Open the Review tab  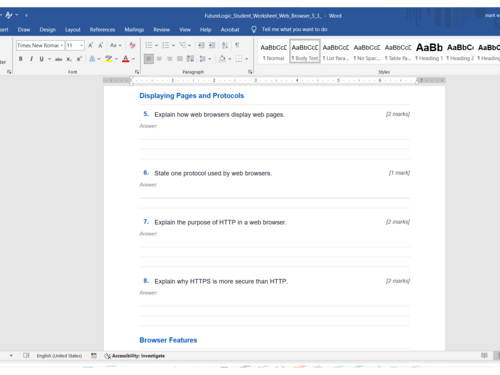[x=162, y=29]
